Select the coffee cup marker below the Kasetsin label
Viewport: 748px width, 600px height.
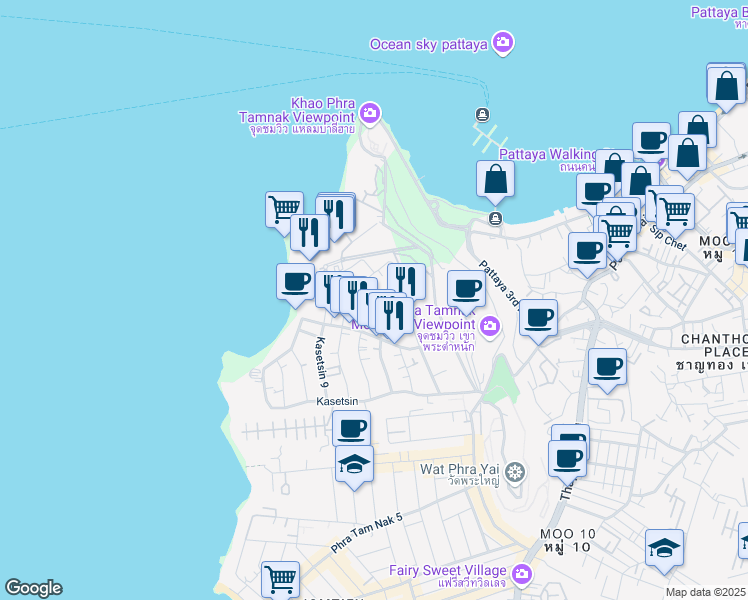pos(352,428)
